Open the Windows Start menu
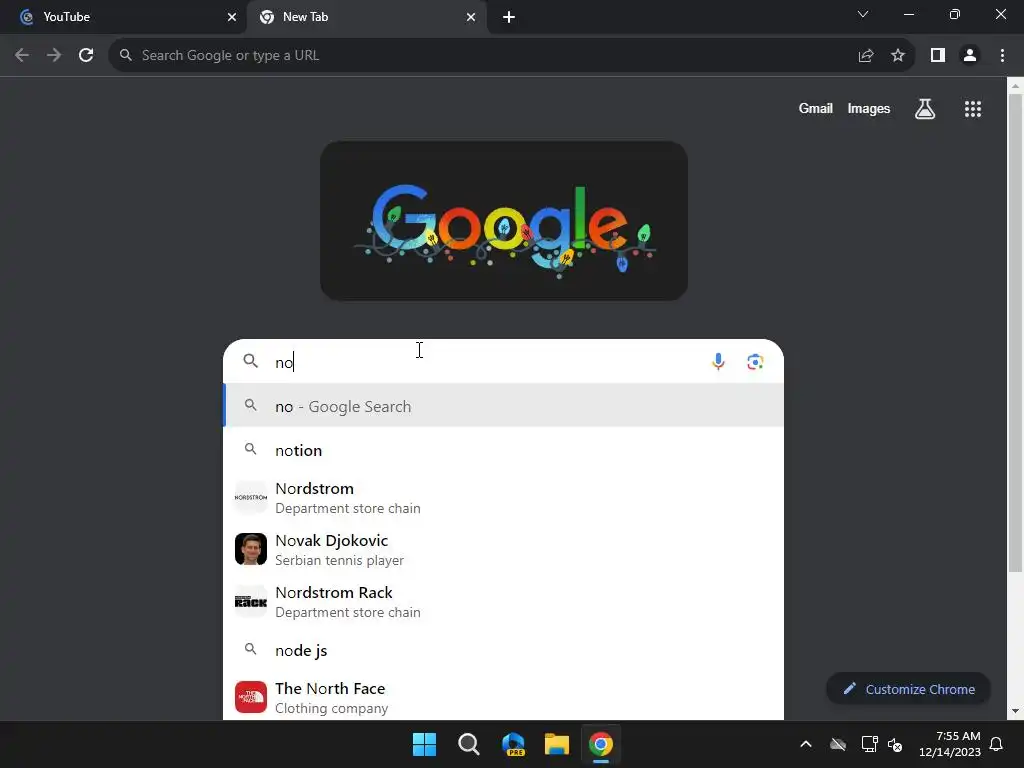 point(424,744)
